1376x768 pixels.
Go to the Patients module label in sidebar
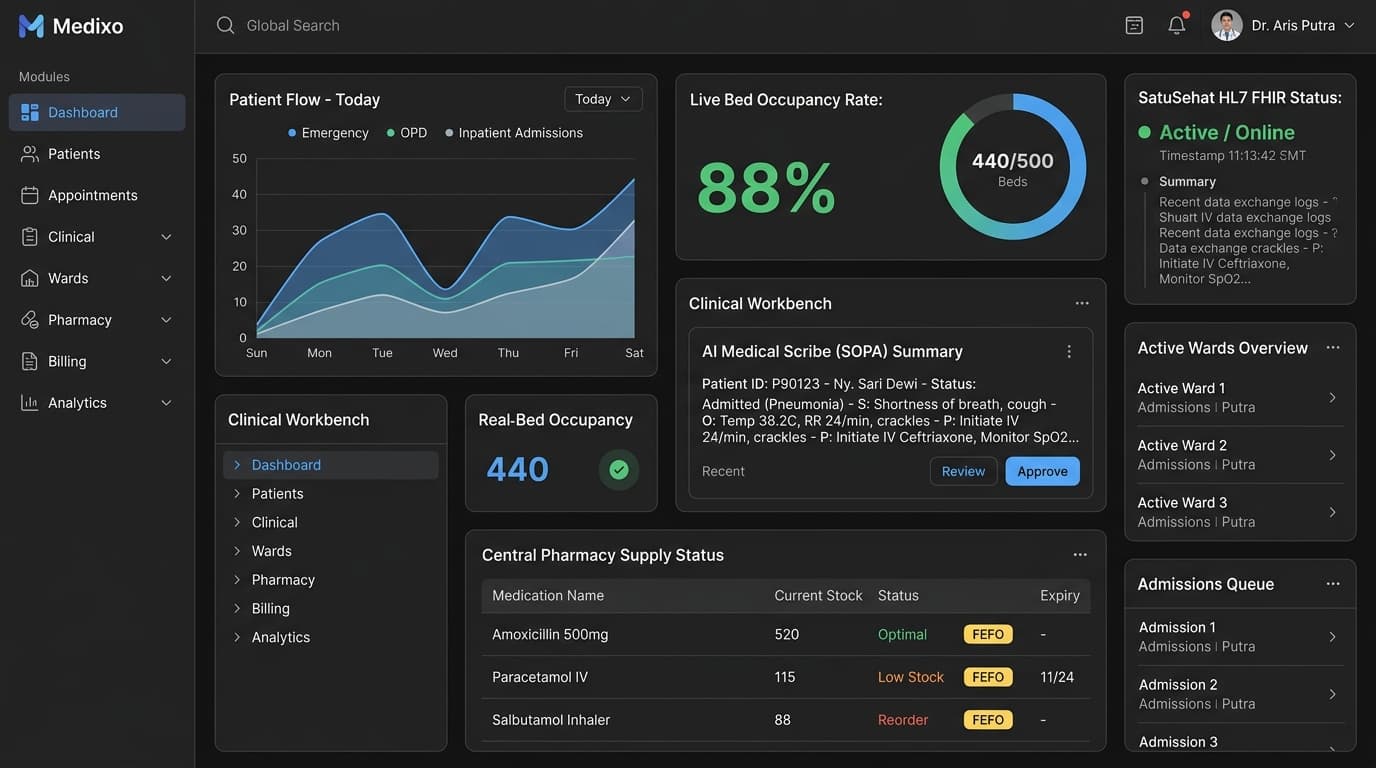tap(74, 154)
